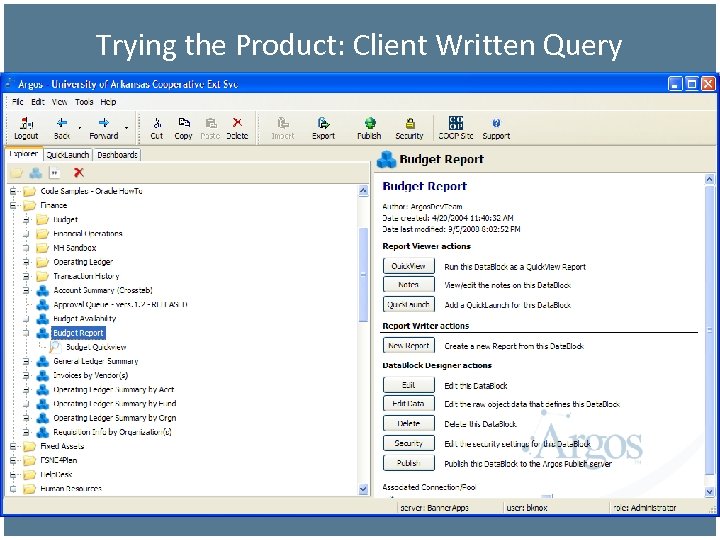Expand the Operating Ledger folder node
The height and width of the screenshot is (540, 720).
[x=26, y=262]
